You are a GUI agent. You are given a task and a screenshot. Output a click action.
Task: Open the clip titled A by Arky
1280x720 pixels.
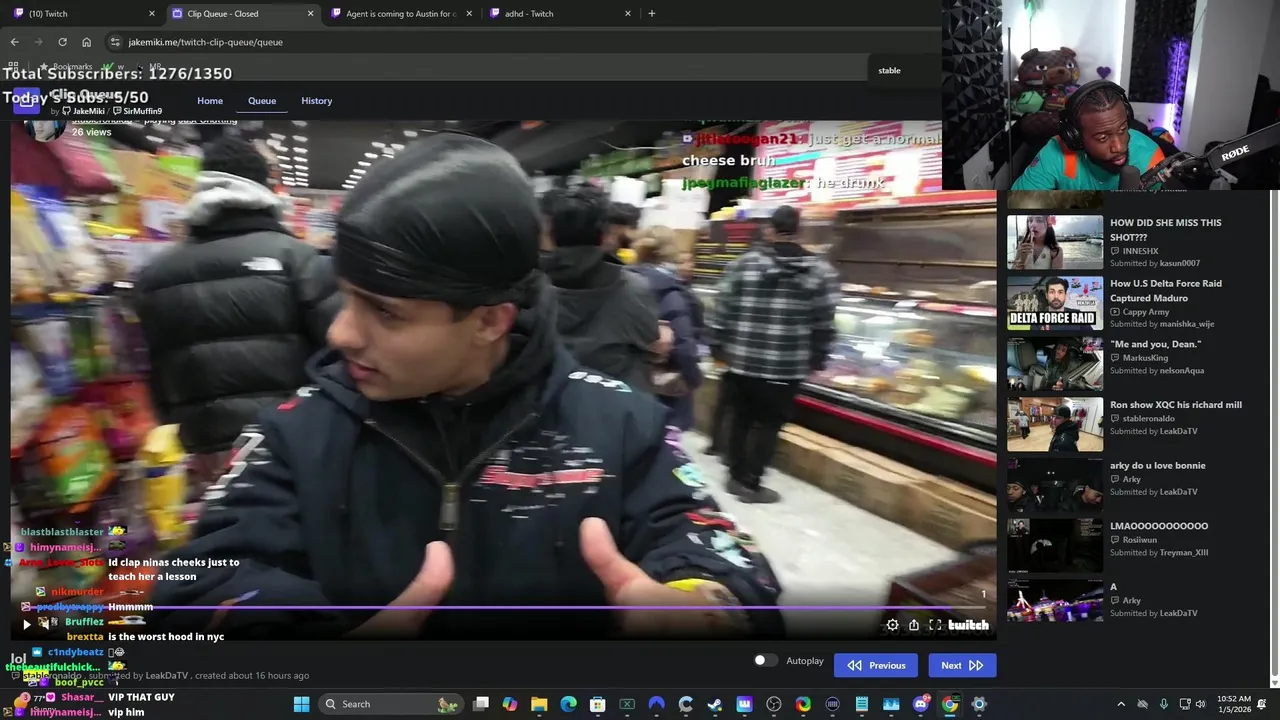[x=1113, y=587]
